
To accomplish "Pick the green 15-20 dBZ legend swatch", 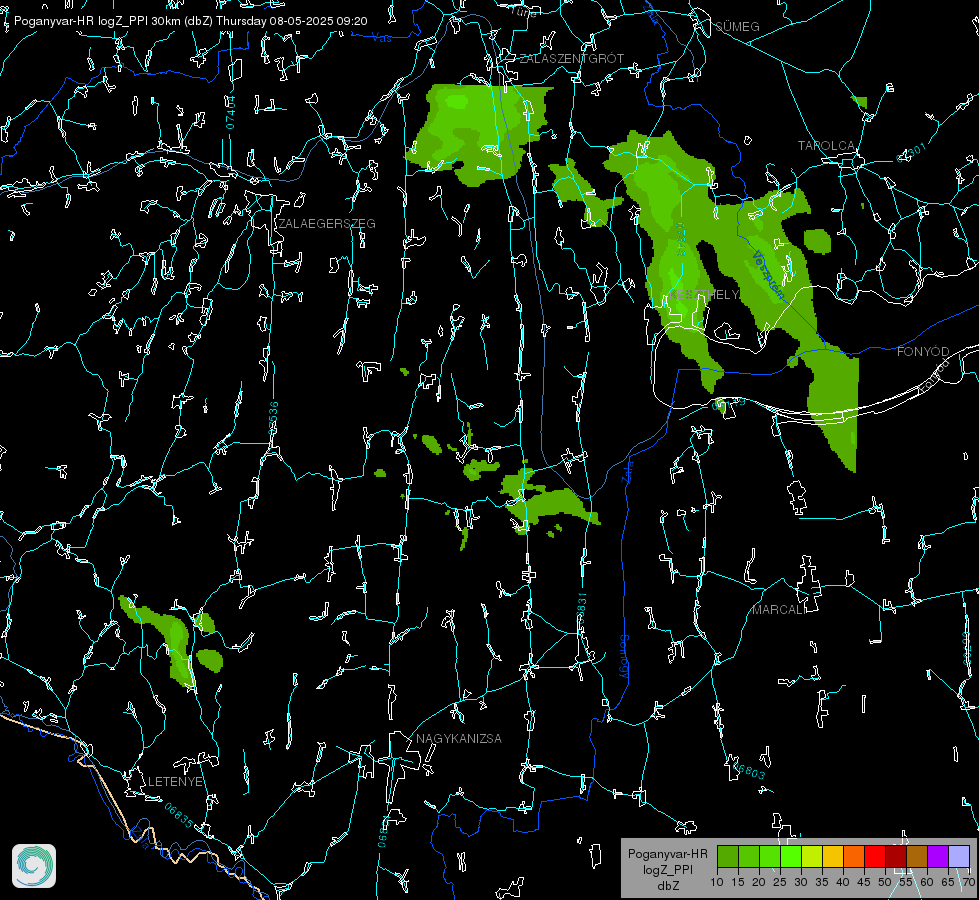I will 749,856.
